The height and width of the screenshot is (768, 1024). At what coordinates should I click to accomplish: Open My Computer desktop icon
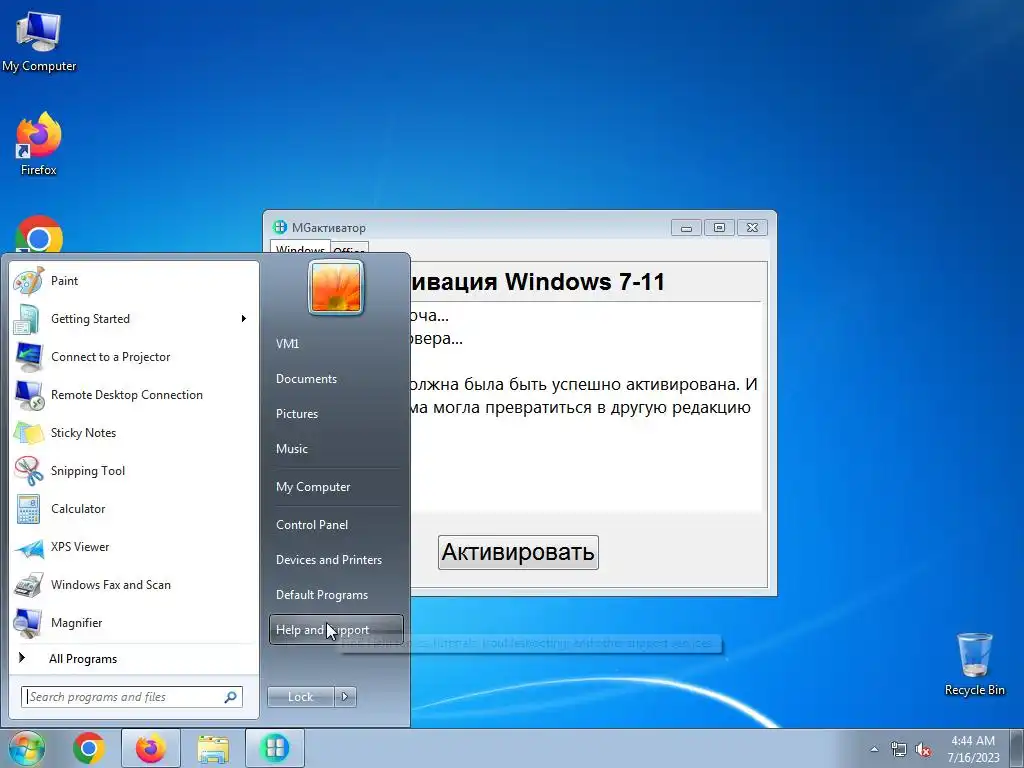(39, 40)
